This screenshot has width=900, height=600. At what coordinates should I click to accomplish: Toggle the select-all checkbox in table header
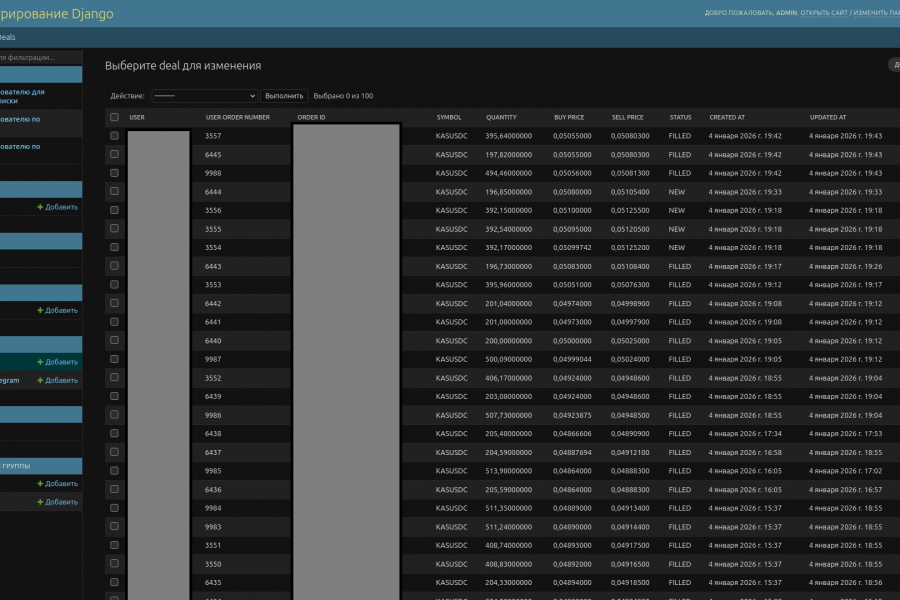pyautogui.click(x=114, y=117)
